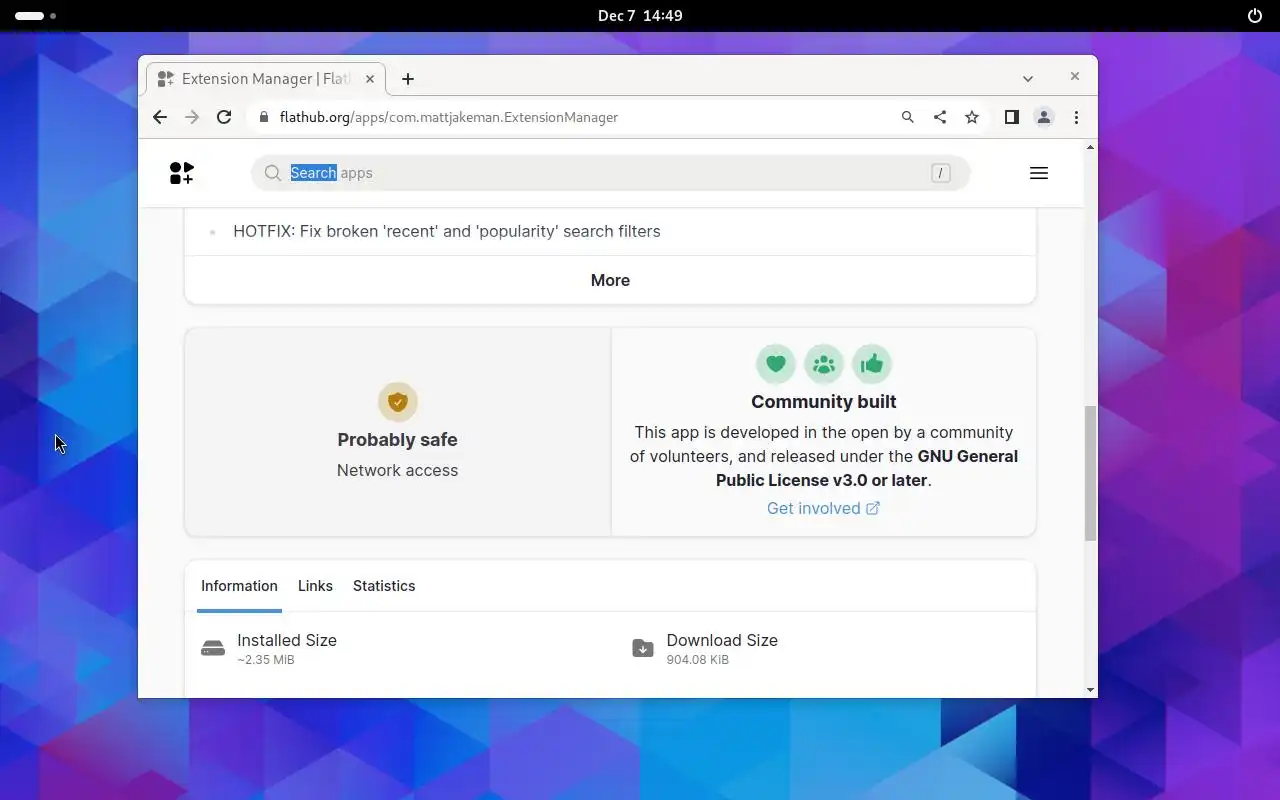
Task: Bookmark this page with star icon
Action: point(972,117)
